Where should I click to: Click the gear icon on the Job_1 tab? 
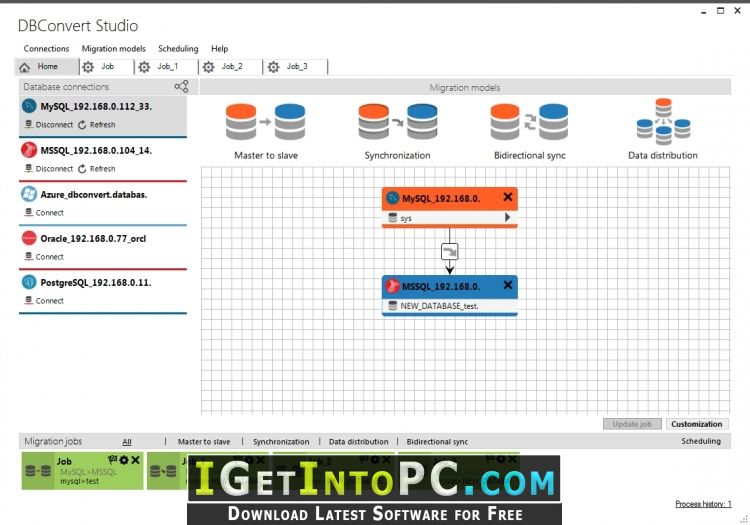(x=144, y=67)
